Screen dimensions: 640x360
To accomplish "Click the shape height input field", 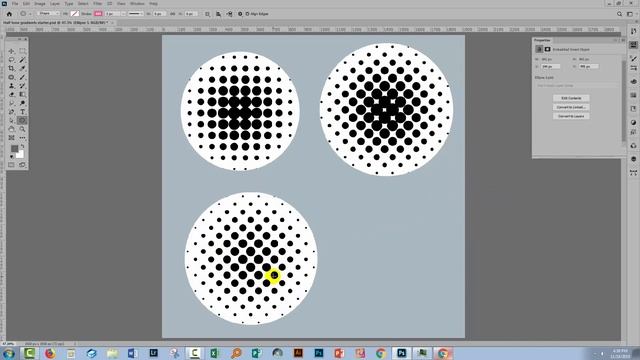I will click(x=191, y=14).
